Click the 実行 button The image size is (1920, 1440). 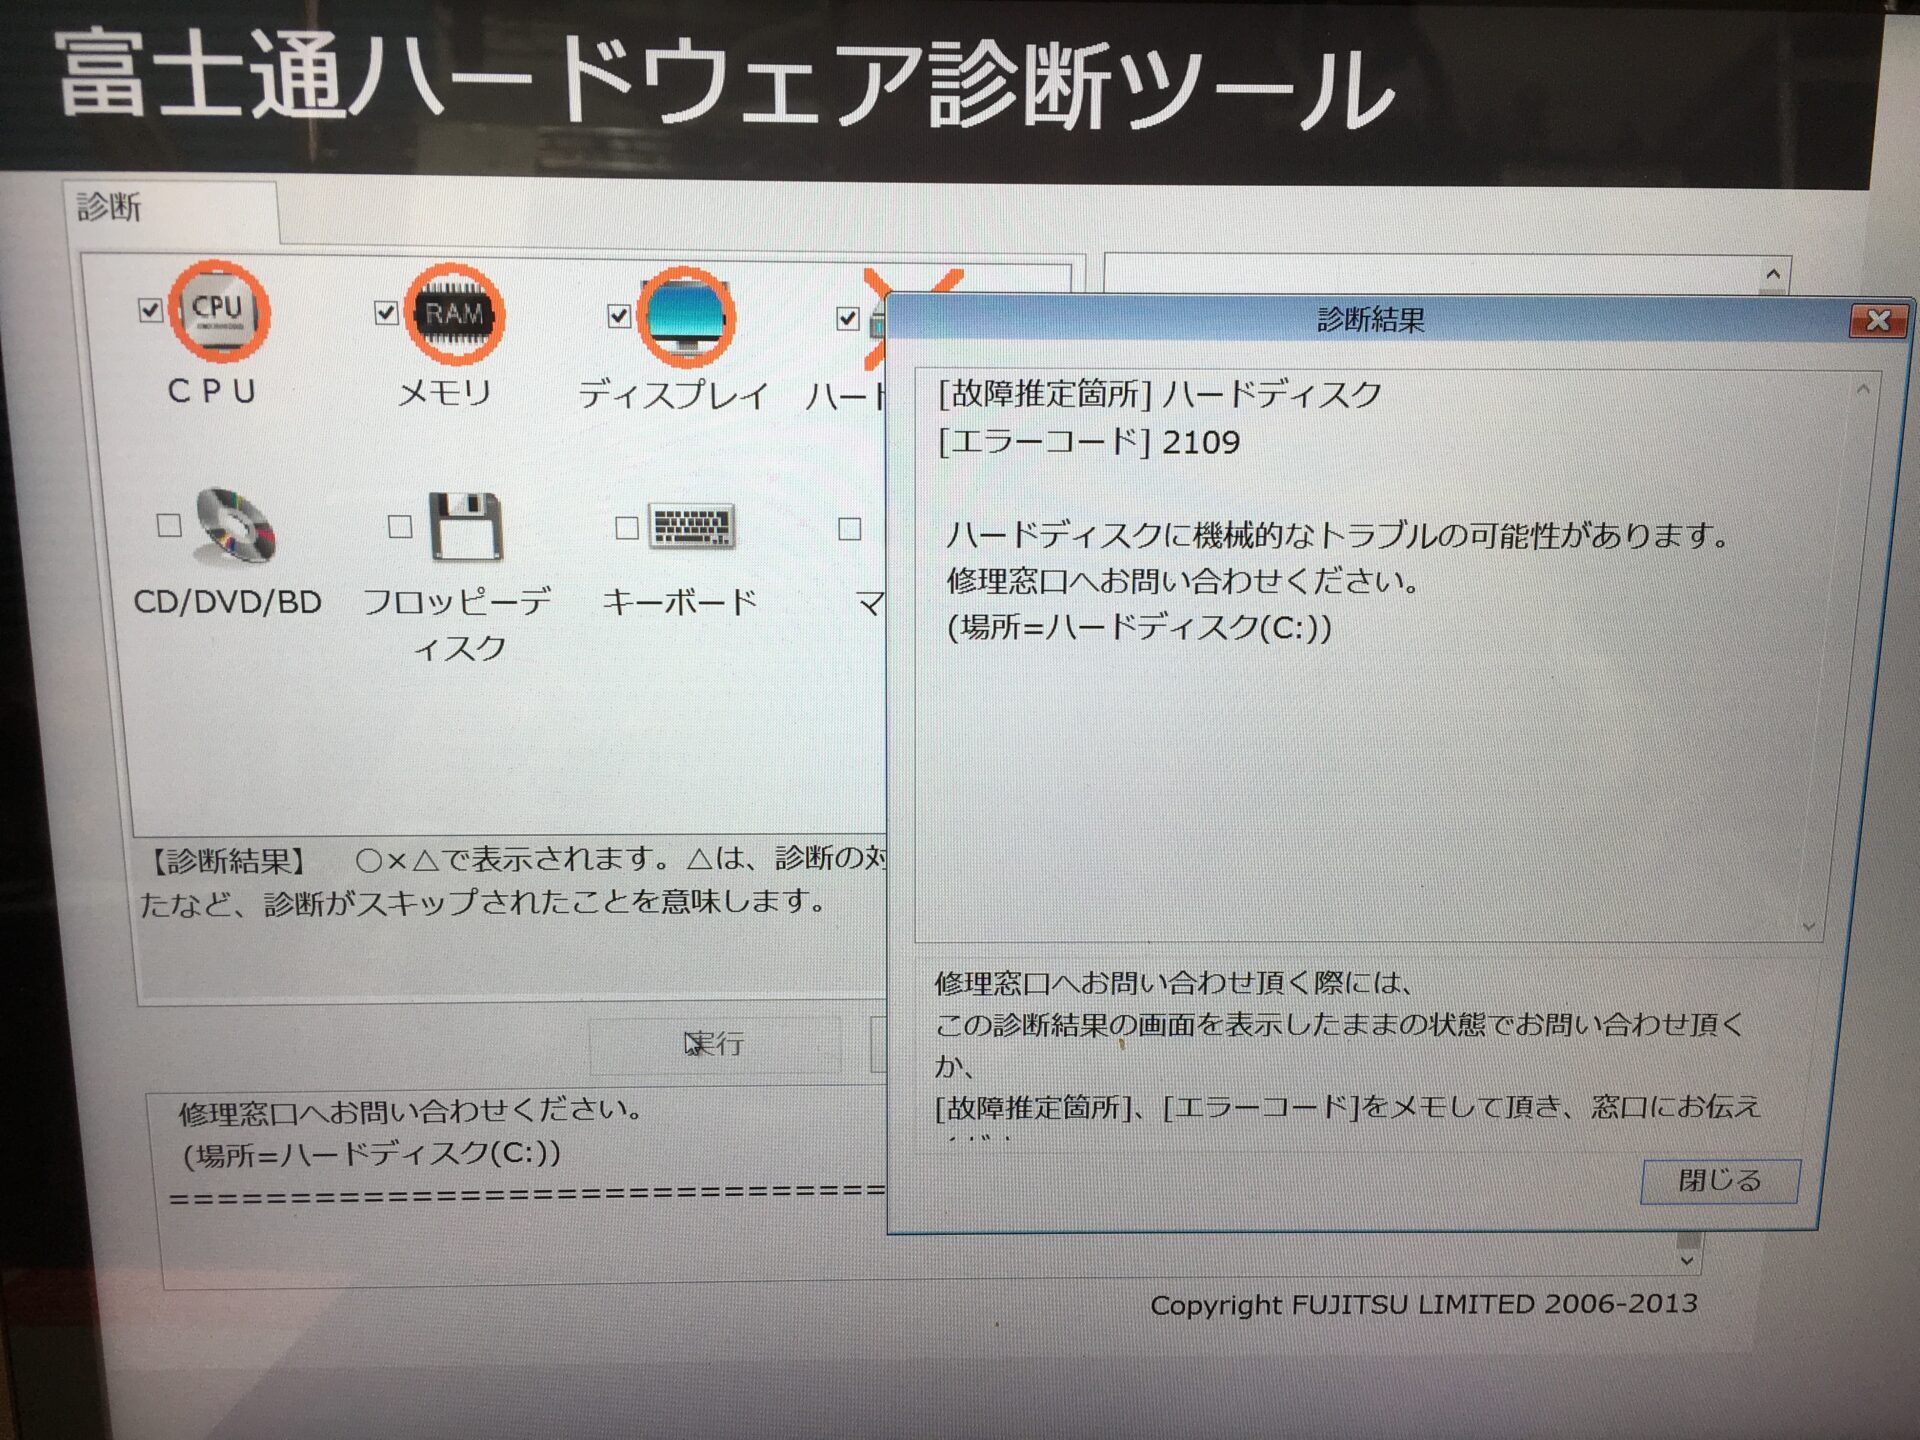coord(714,1044)
